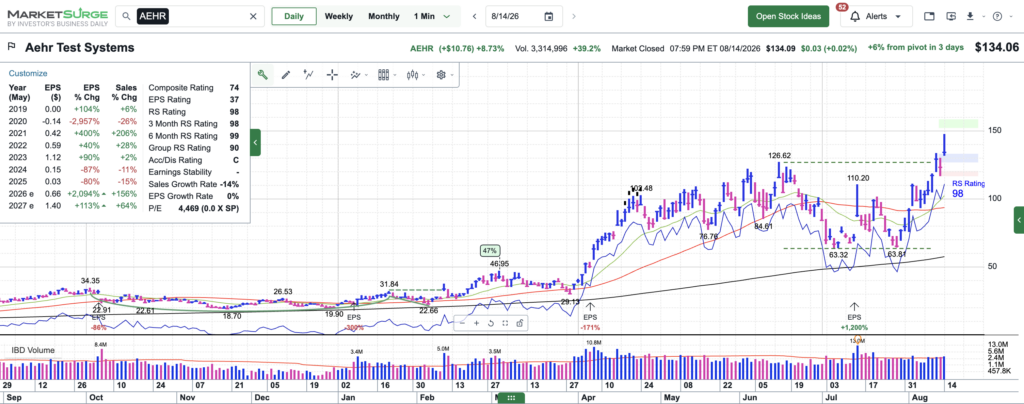Screen dimensions: 1024x404
Task: Switch to the Monthly chart tab
Action: [383, 16]
